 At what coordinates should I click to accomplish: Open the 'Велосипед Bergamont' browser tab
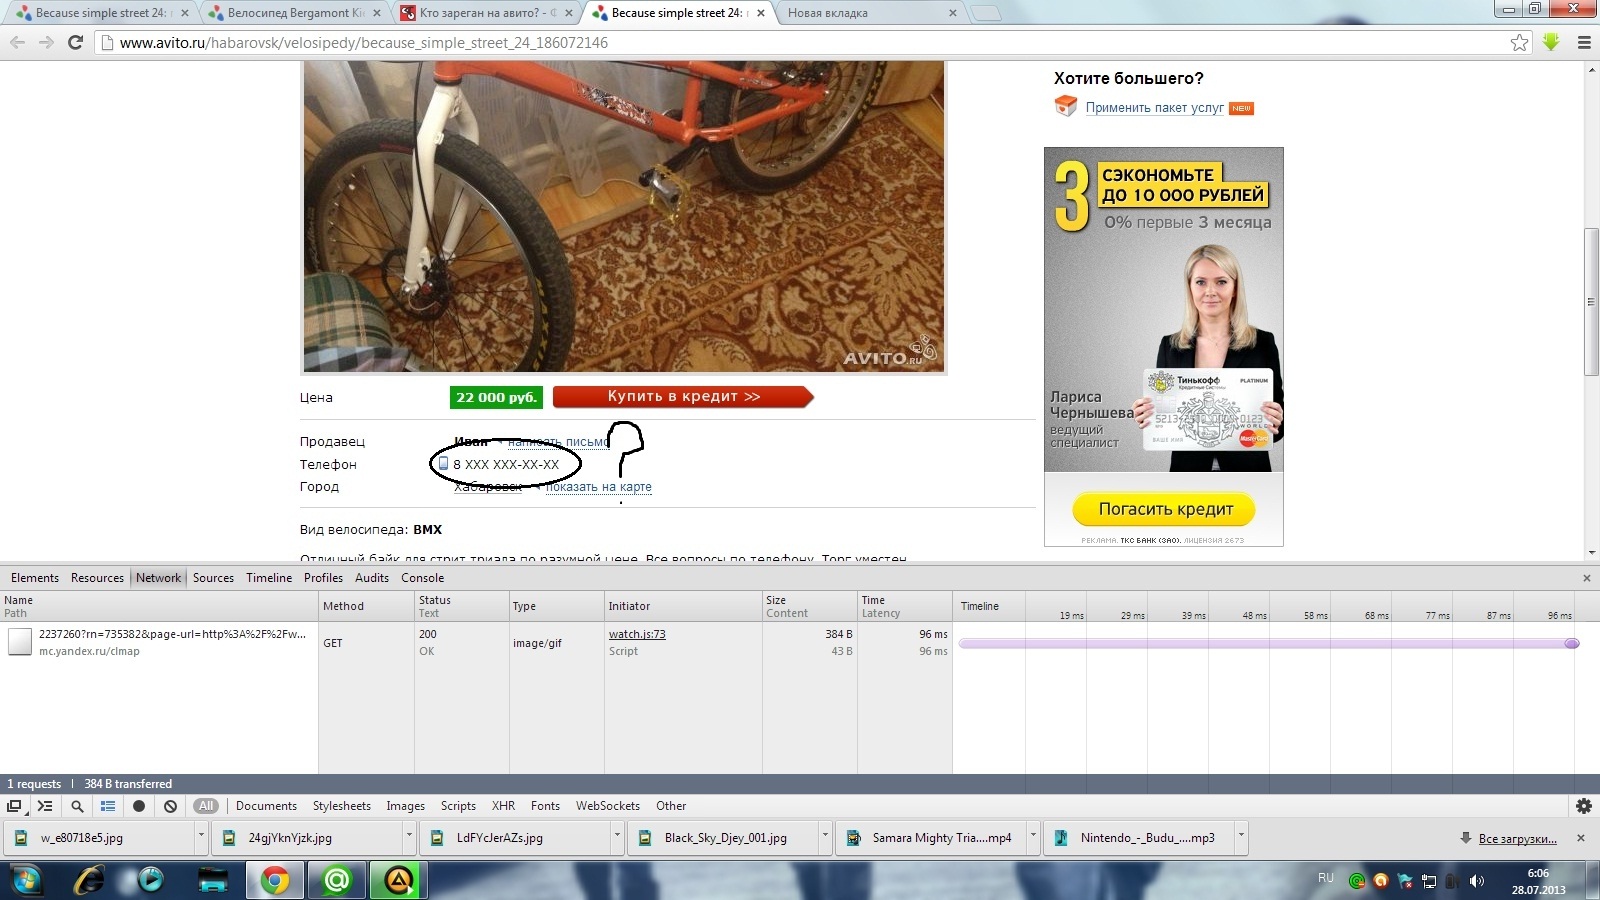pyautogui.click(x=290, y=13)
